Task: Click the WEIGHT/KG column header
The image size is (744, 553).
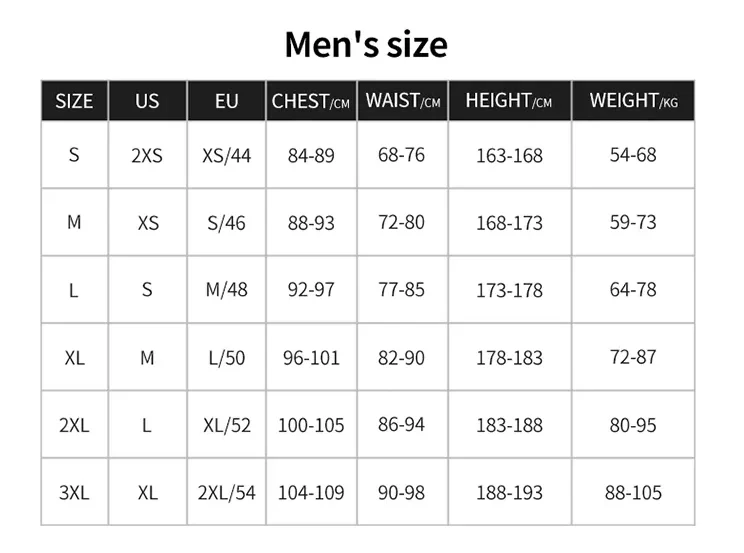Action: coord(633,101)
